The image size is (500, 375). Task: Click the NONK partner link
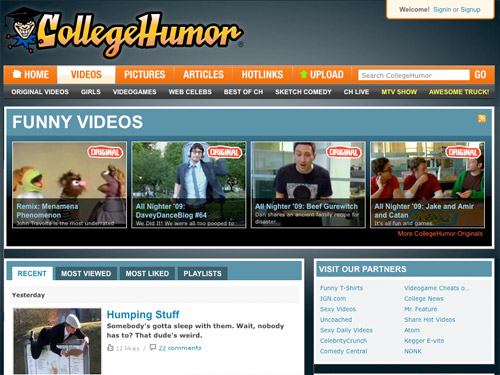click(x=413, y=351)
